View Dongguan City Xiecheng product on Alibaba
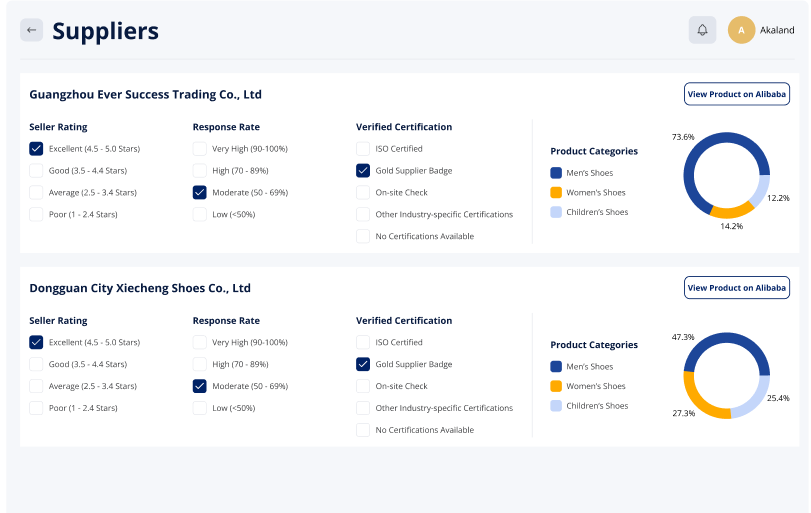Viewport: 811px width, 513px height. [x=737, y=288]
